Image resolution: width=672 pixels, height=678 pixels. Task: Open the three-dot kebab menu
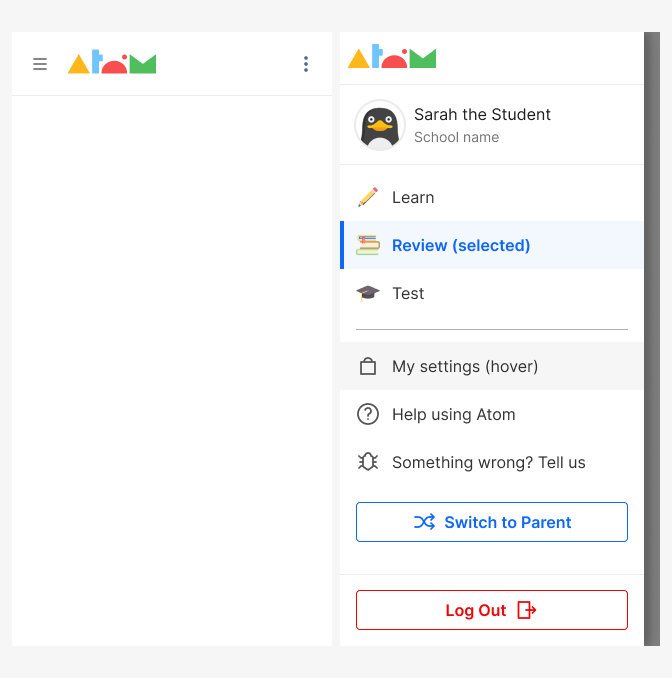click(x=306, y=64)
